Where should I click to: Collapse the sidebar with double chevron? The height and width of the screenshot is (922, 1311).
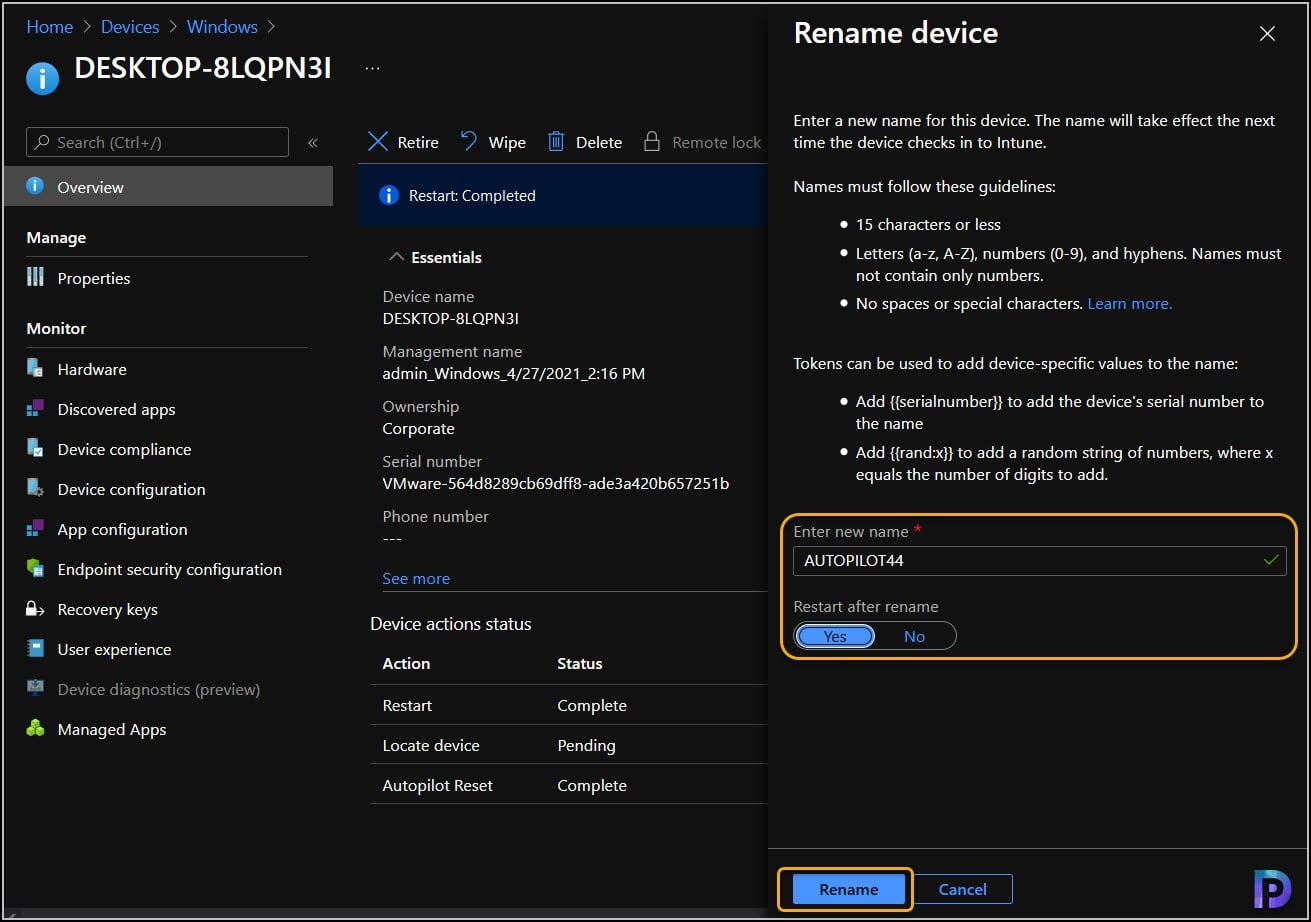pos(312,142)
